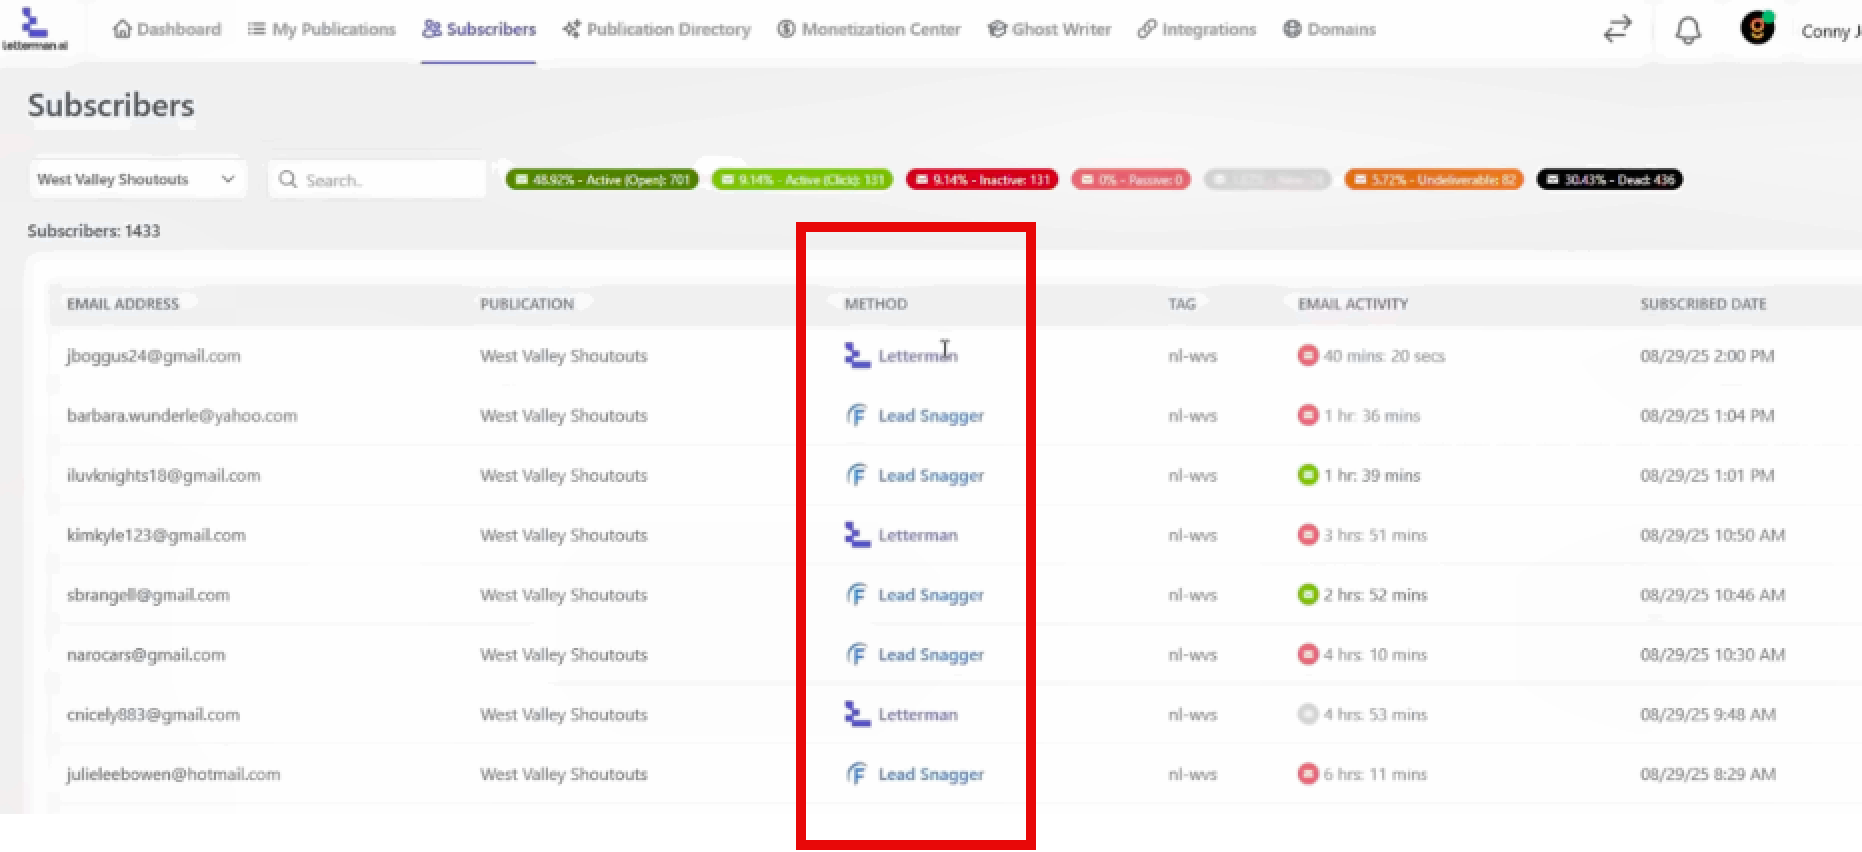The height and width of the screenshot is (852, 1862).
Task: Go to Integrations page
Action: click(1197, 29)
